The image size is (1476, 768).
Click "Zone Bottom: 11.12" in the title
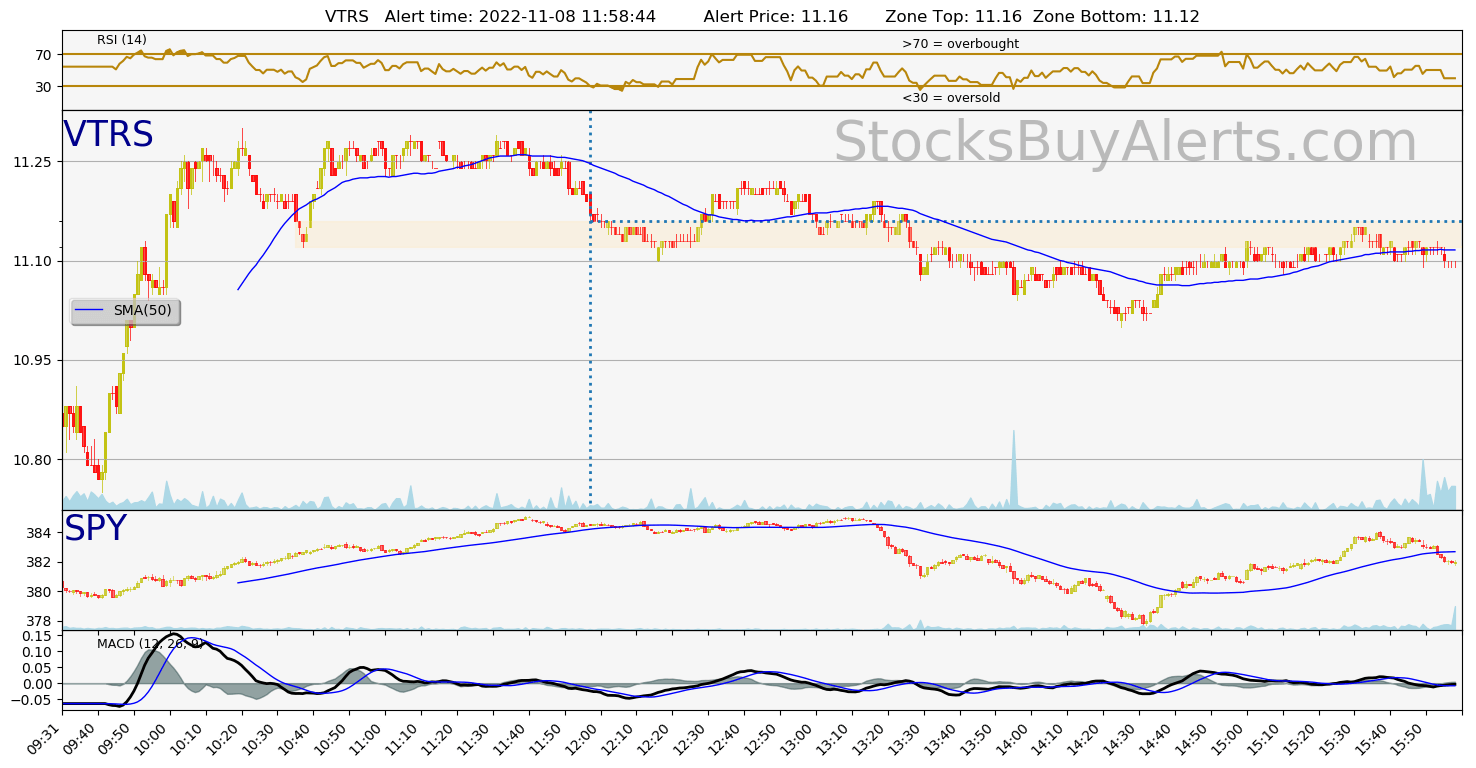coord(1116,17)
